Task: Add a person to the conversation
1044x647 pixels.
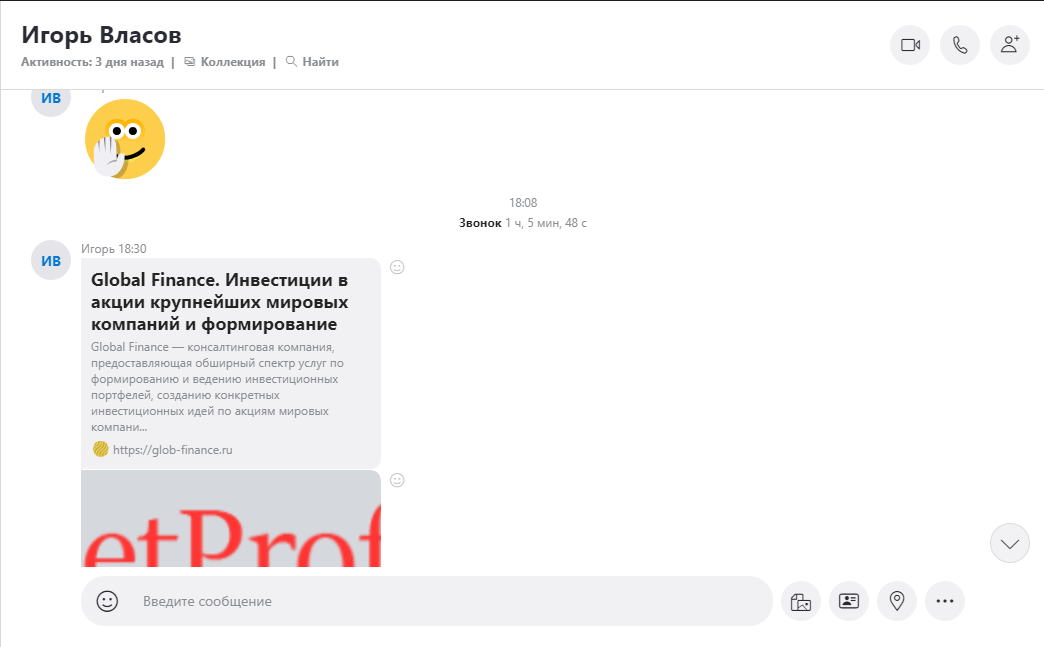Action: 1009,45
